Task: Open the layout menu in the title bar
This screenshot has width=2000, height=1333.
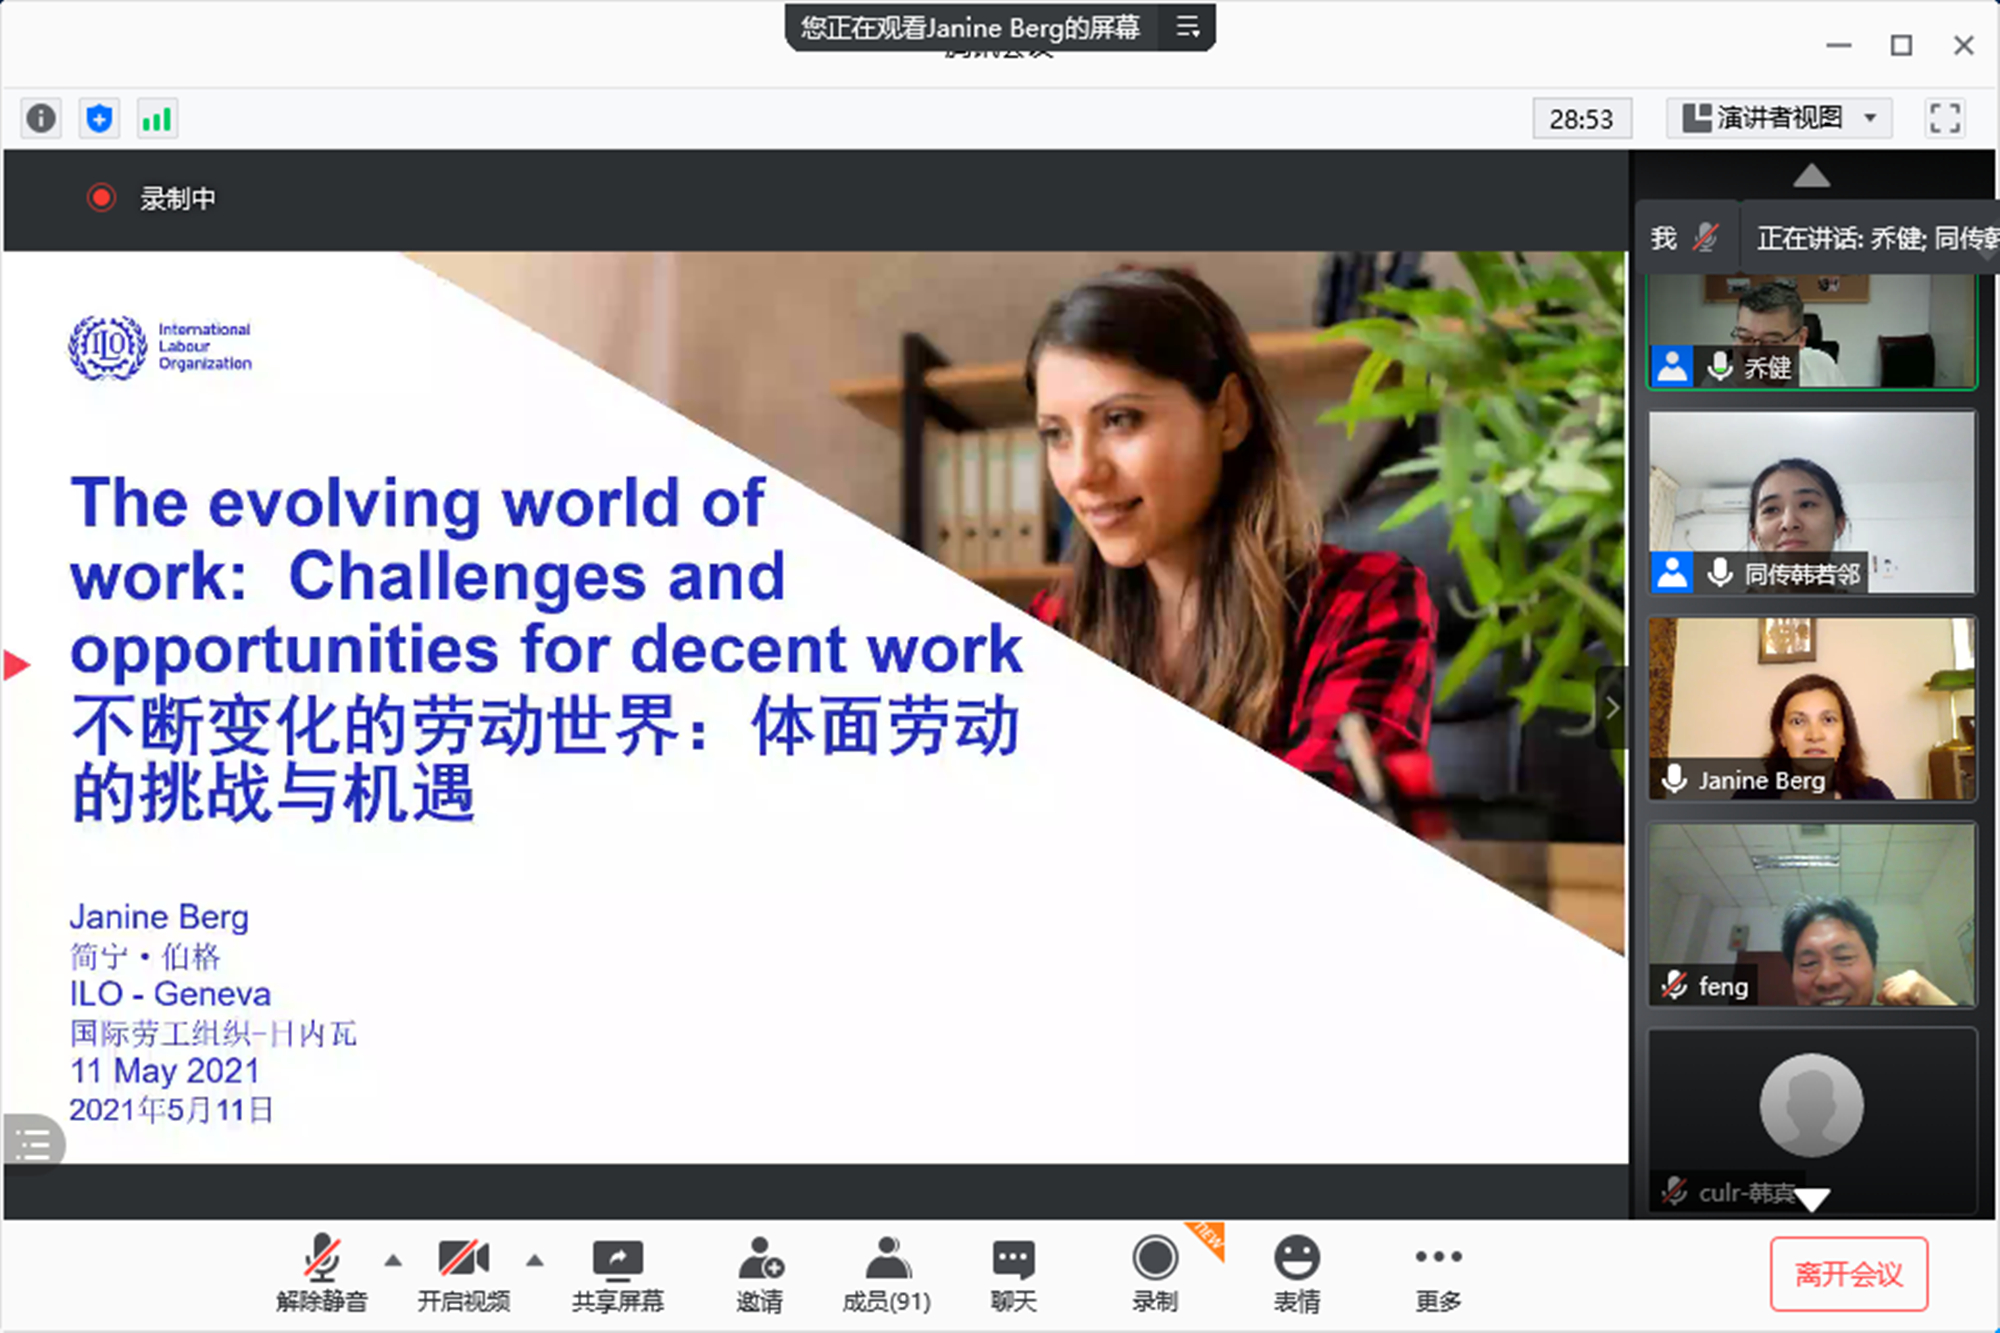Action: (1188, 28)
